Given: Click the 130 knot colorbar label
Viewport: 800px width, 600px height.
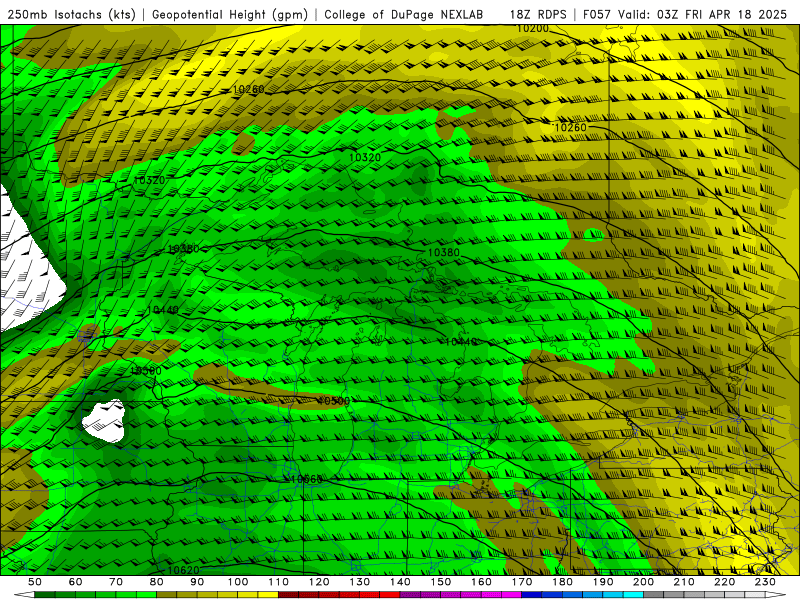Looking at the screenshot, I should (360, 582).
